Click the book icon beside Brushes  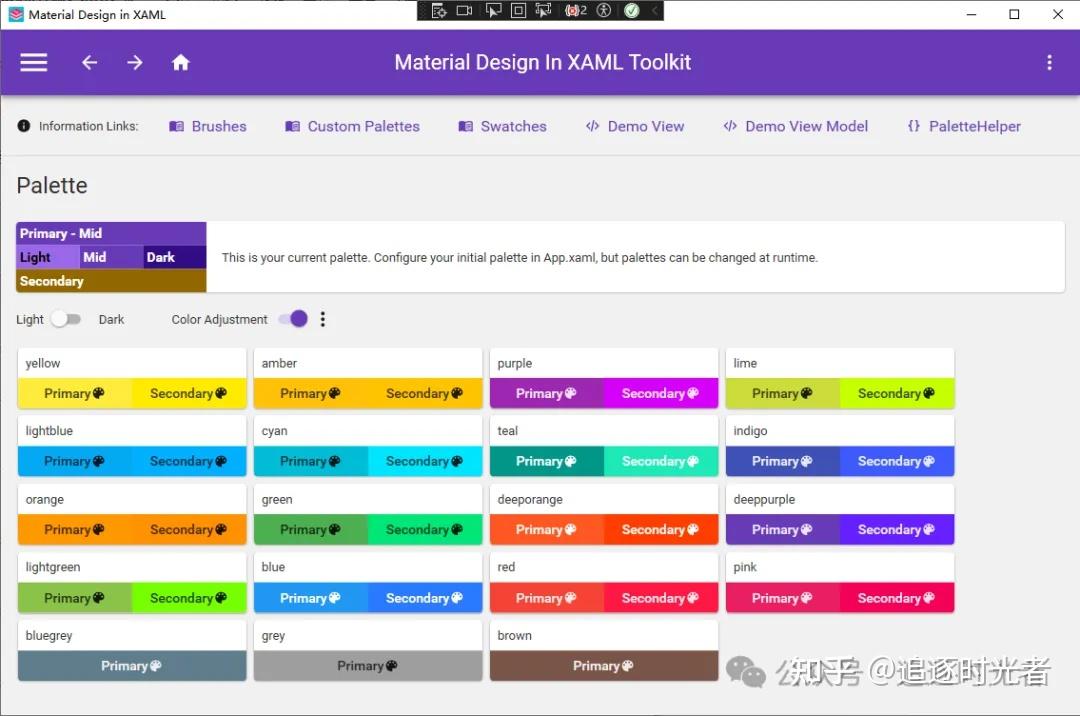(176, 126)
